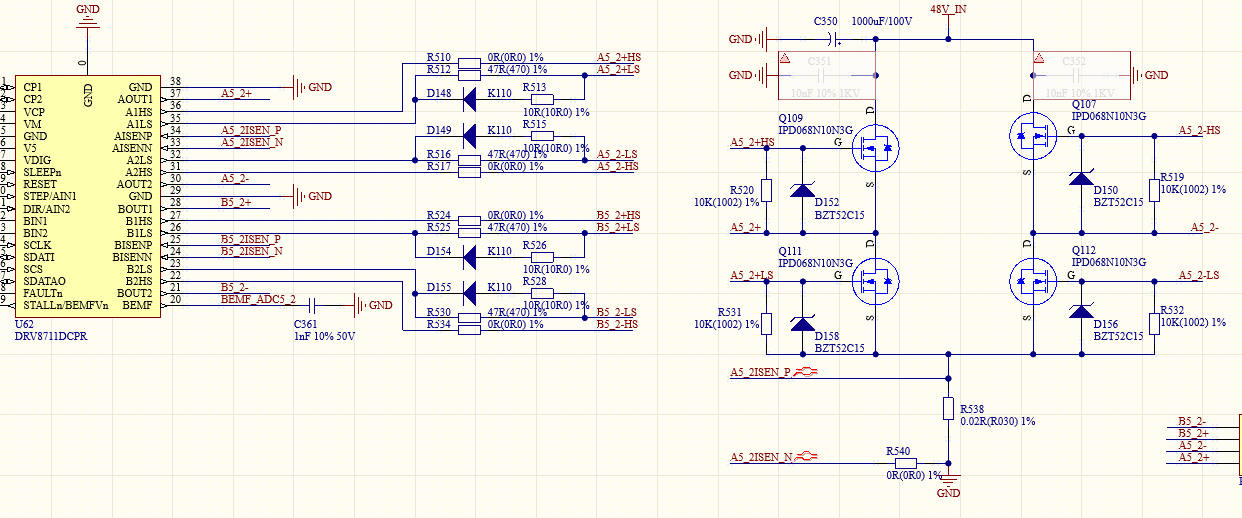Select the GND power port above U62

point(87,16)
